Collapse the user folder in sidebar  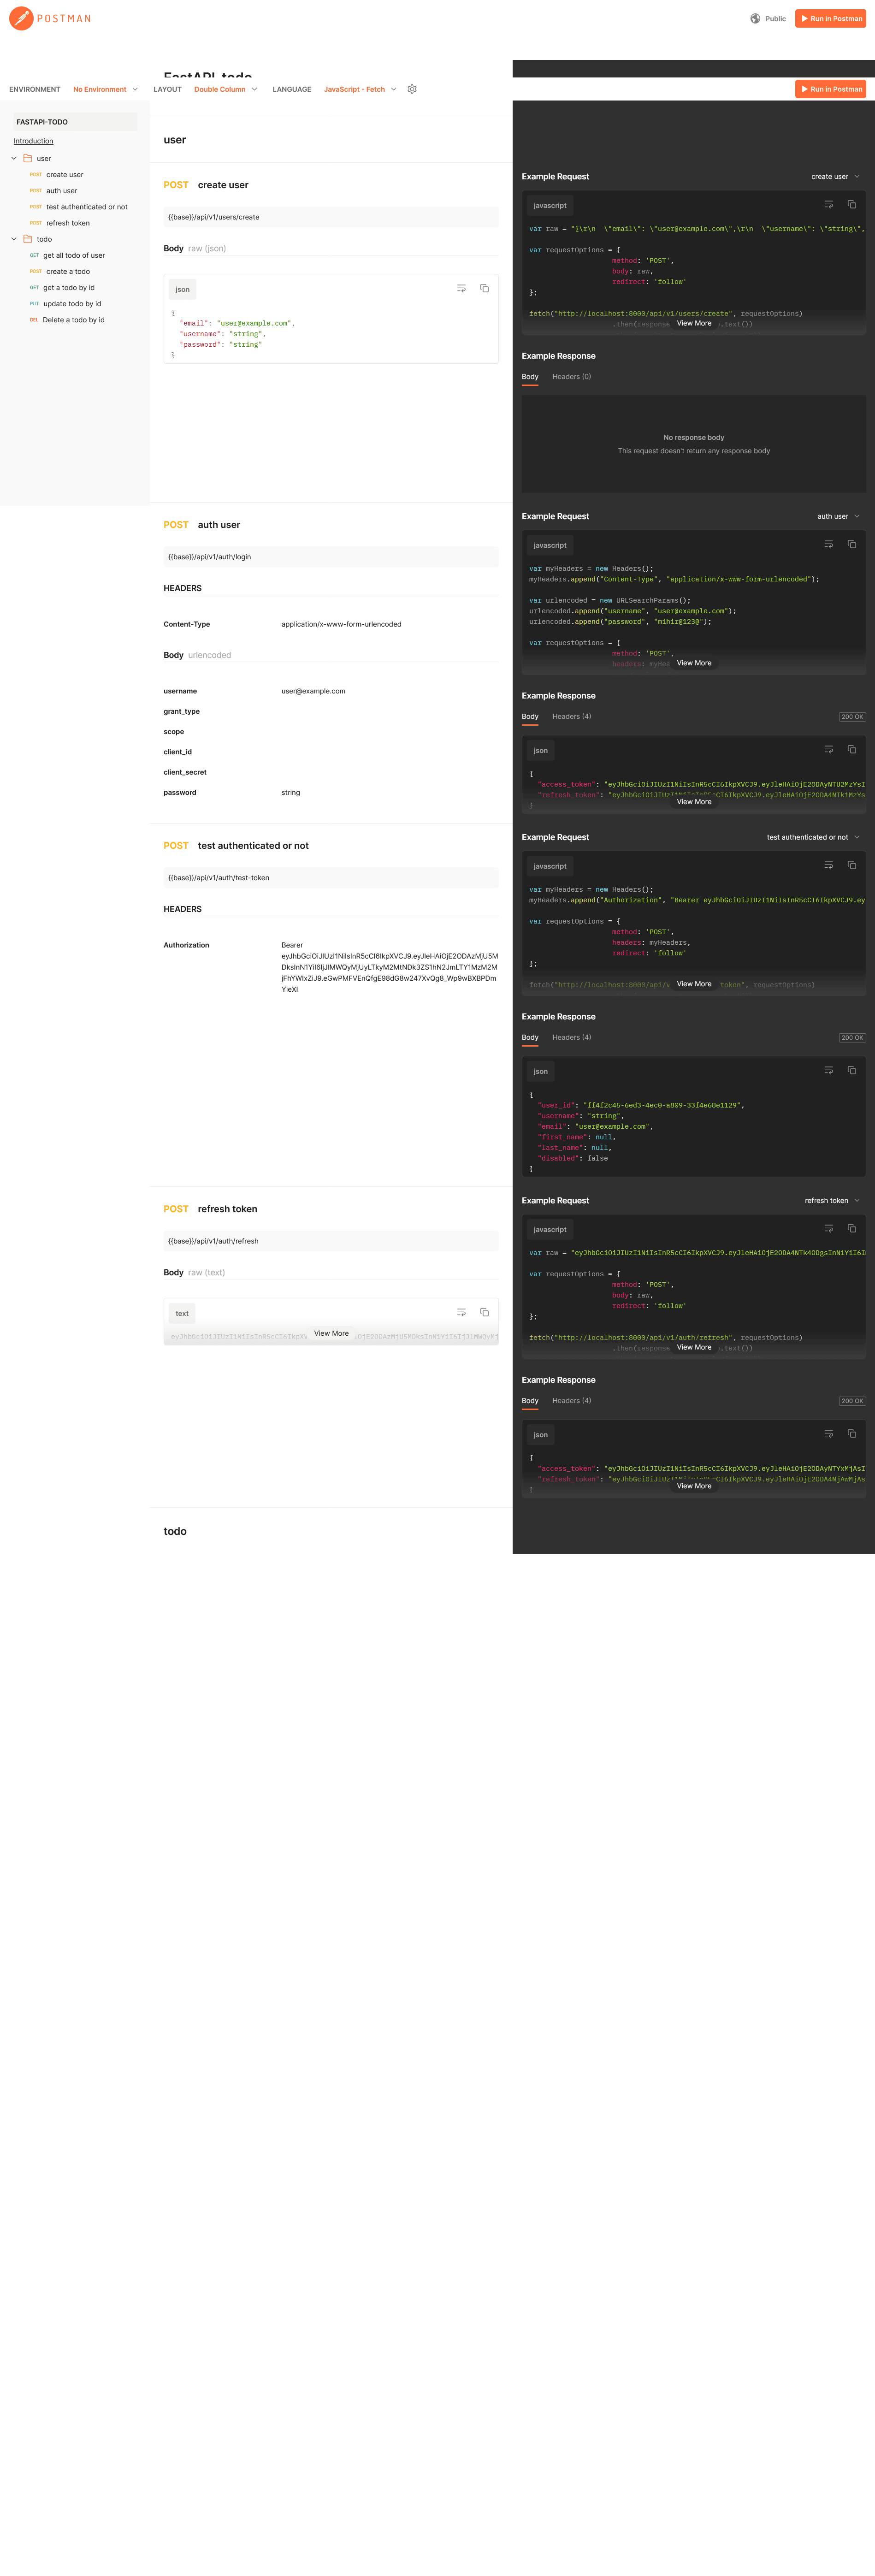pos(14,158)
